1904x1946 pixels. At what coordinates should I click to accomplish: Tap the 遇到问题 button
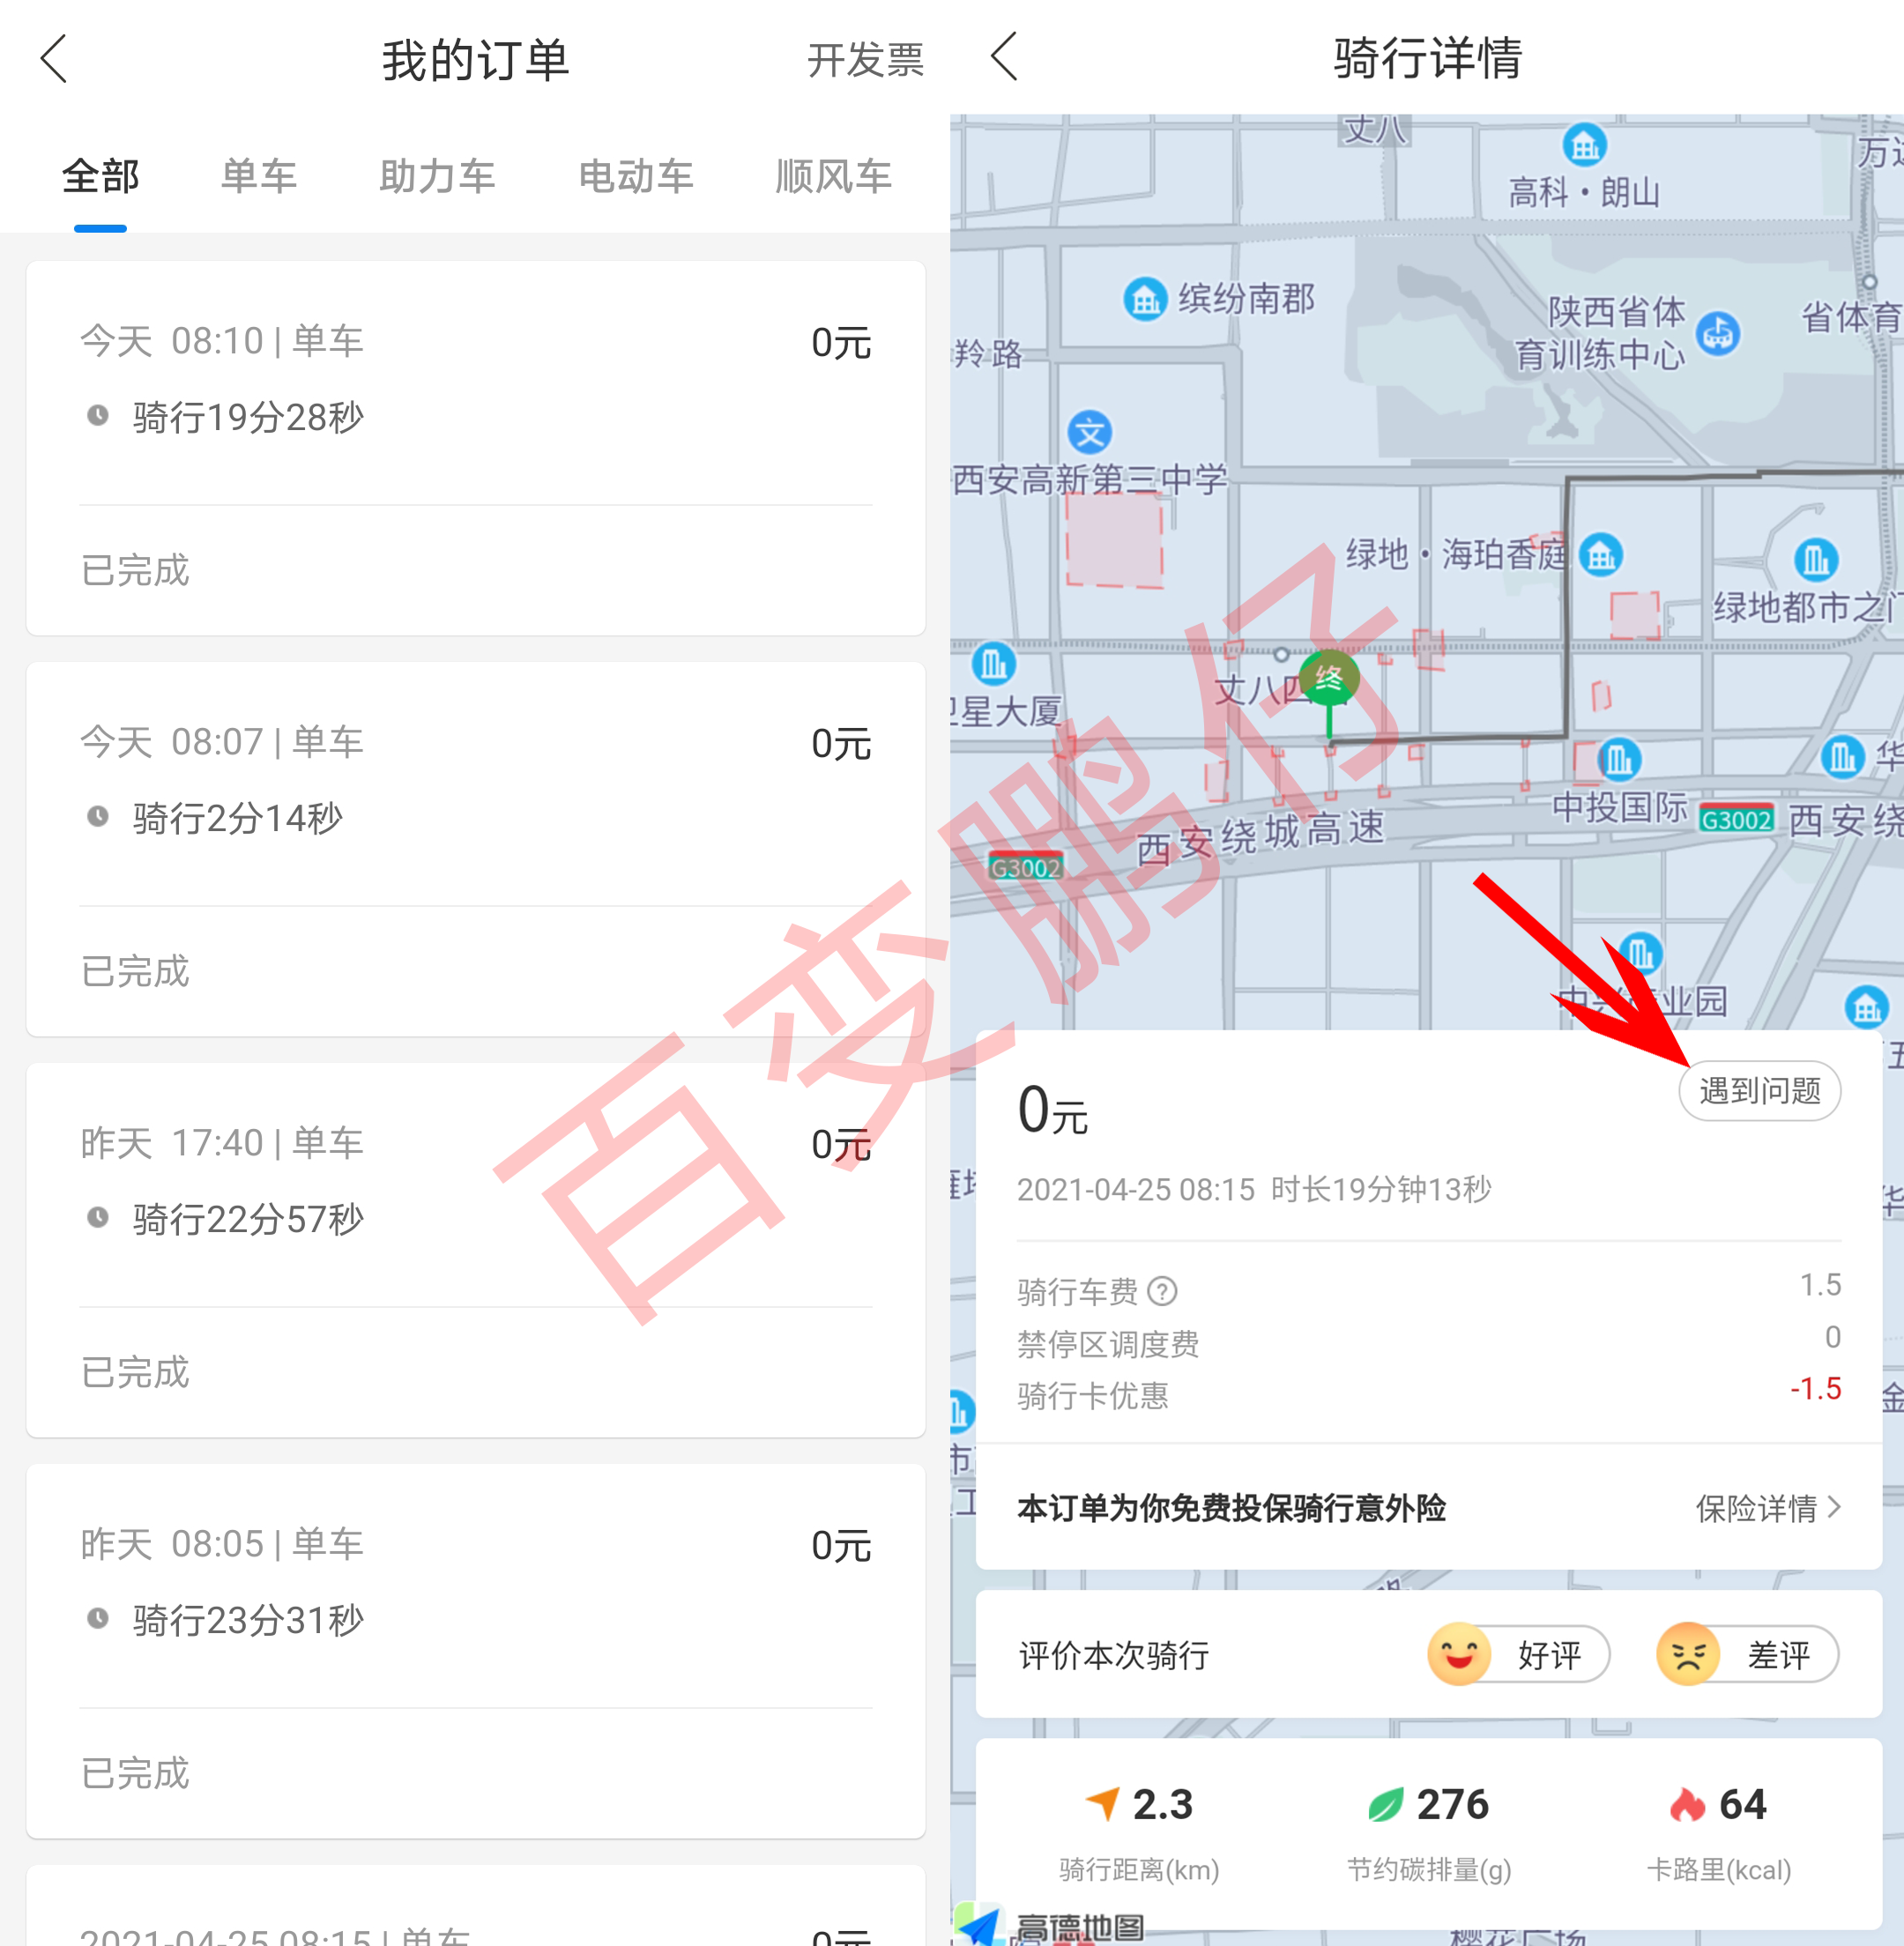(x=1760, y=1090)
